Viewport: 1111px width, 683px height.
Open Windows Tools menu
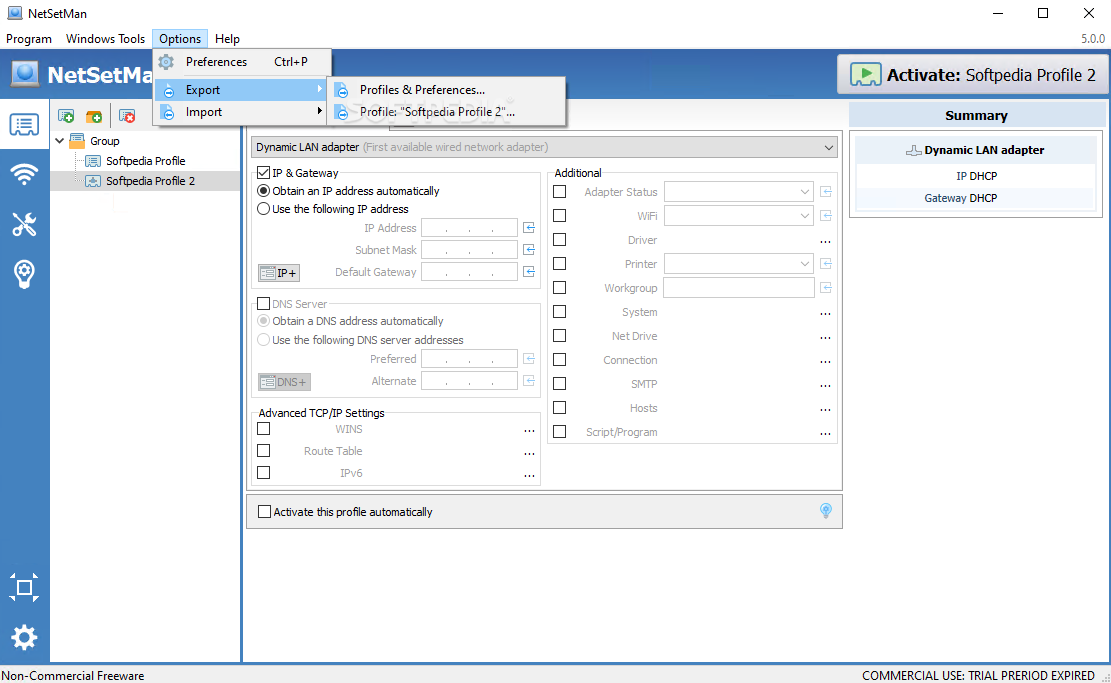[105, 39]
